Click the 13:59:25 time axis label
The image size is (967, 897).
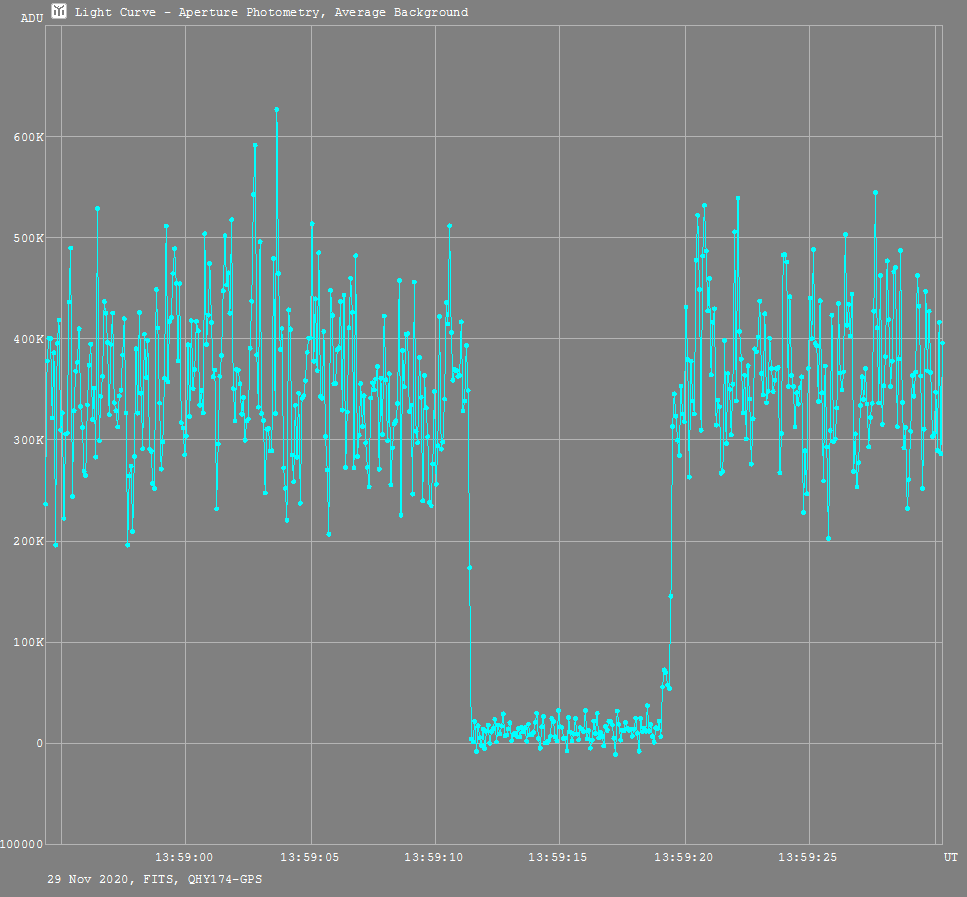click(807, 857)
